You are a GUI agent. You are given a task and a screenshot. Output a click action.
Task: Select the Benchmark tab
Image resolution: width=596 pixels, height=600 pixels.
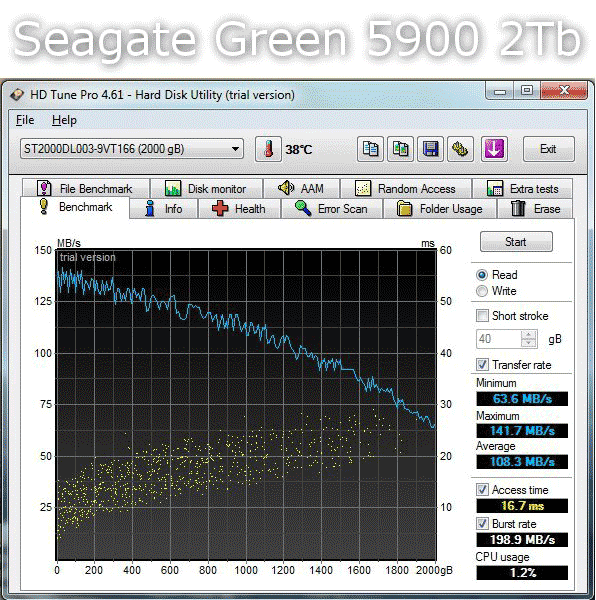[x=75, y=207]
